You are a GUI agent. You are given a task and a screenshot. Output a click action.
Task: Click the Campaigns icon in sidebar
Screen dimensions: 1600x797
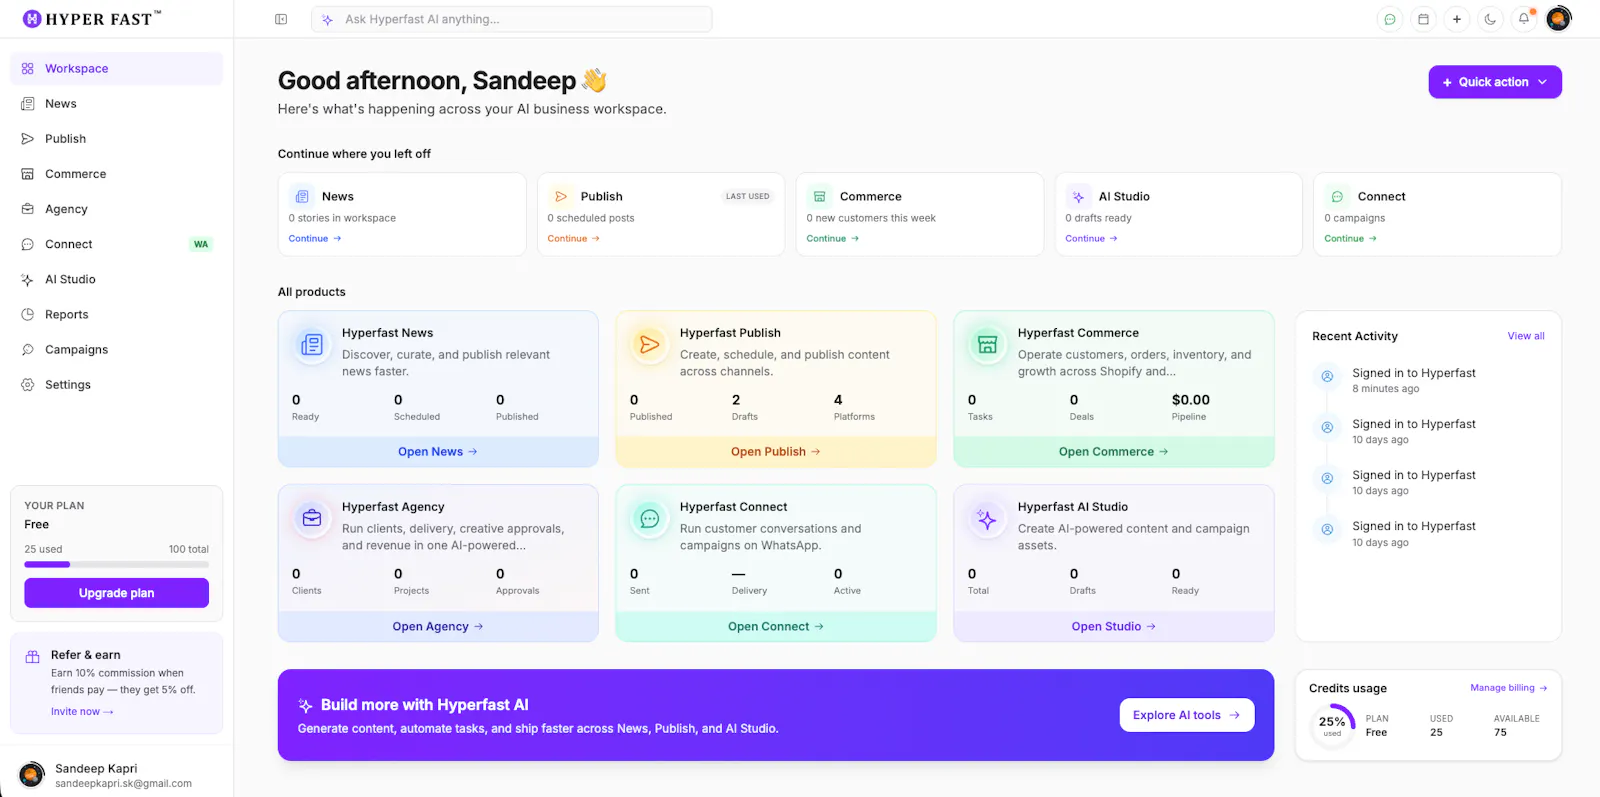click(28, 350)
